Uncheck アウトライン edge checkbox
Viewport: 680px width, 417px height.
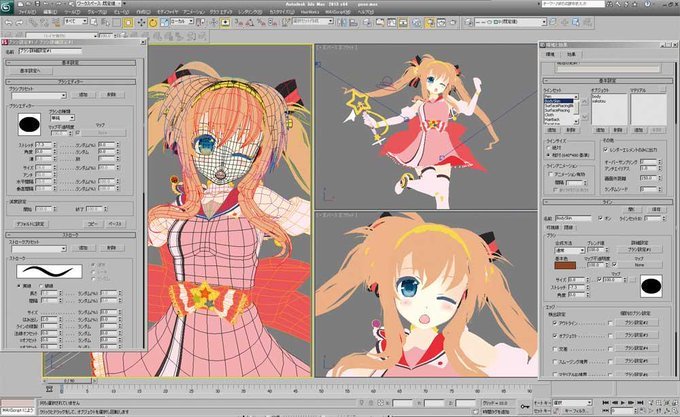click(x=555, y=323)
